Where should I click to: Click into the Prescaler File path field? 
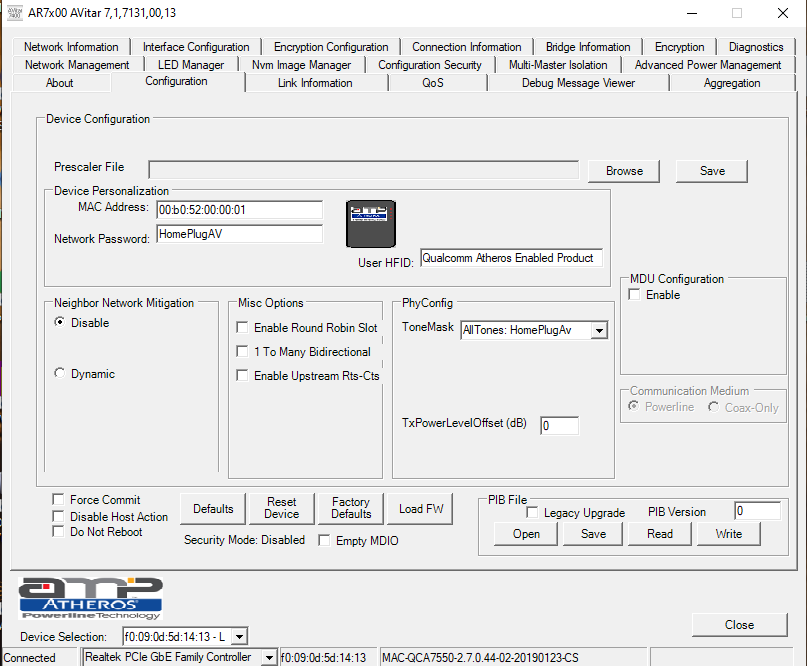click(x=363, y=170)
